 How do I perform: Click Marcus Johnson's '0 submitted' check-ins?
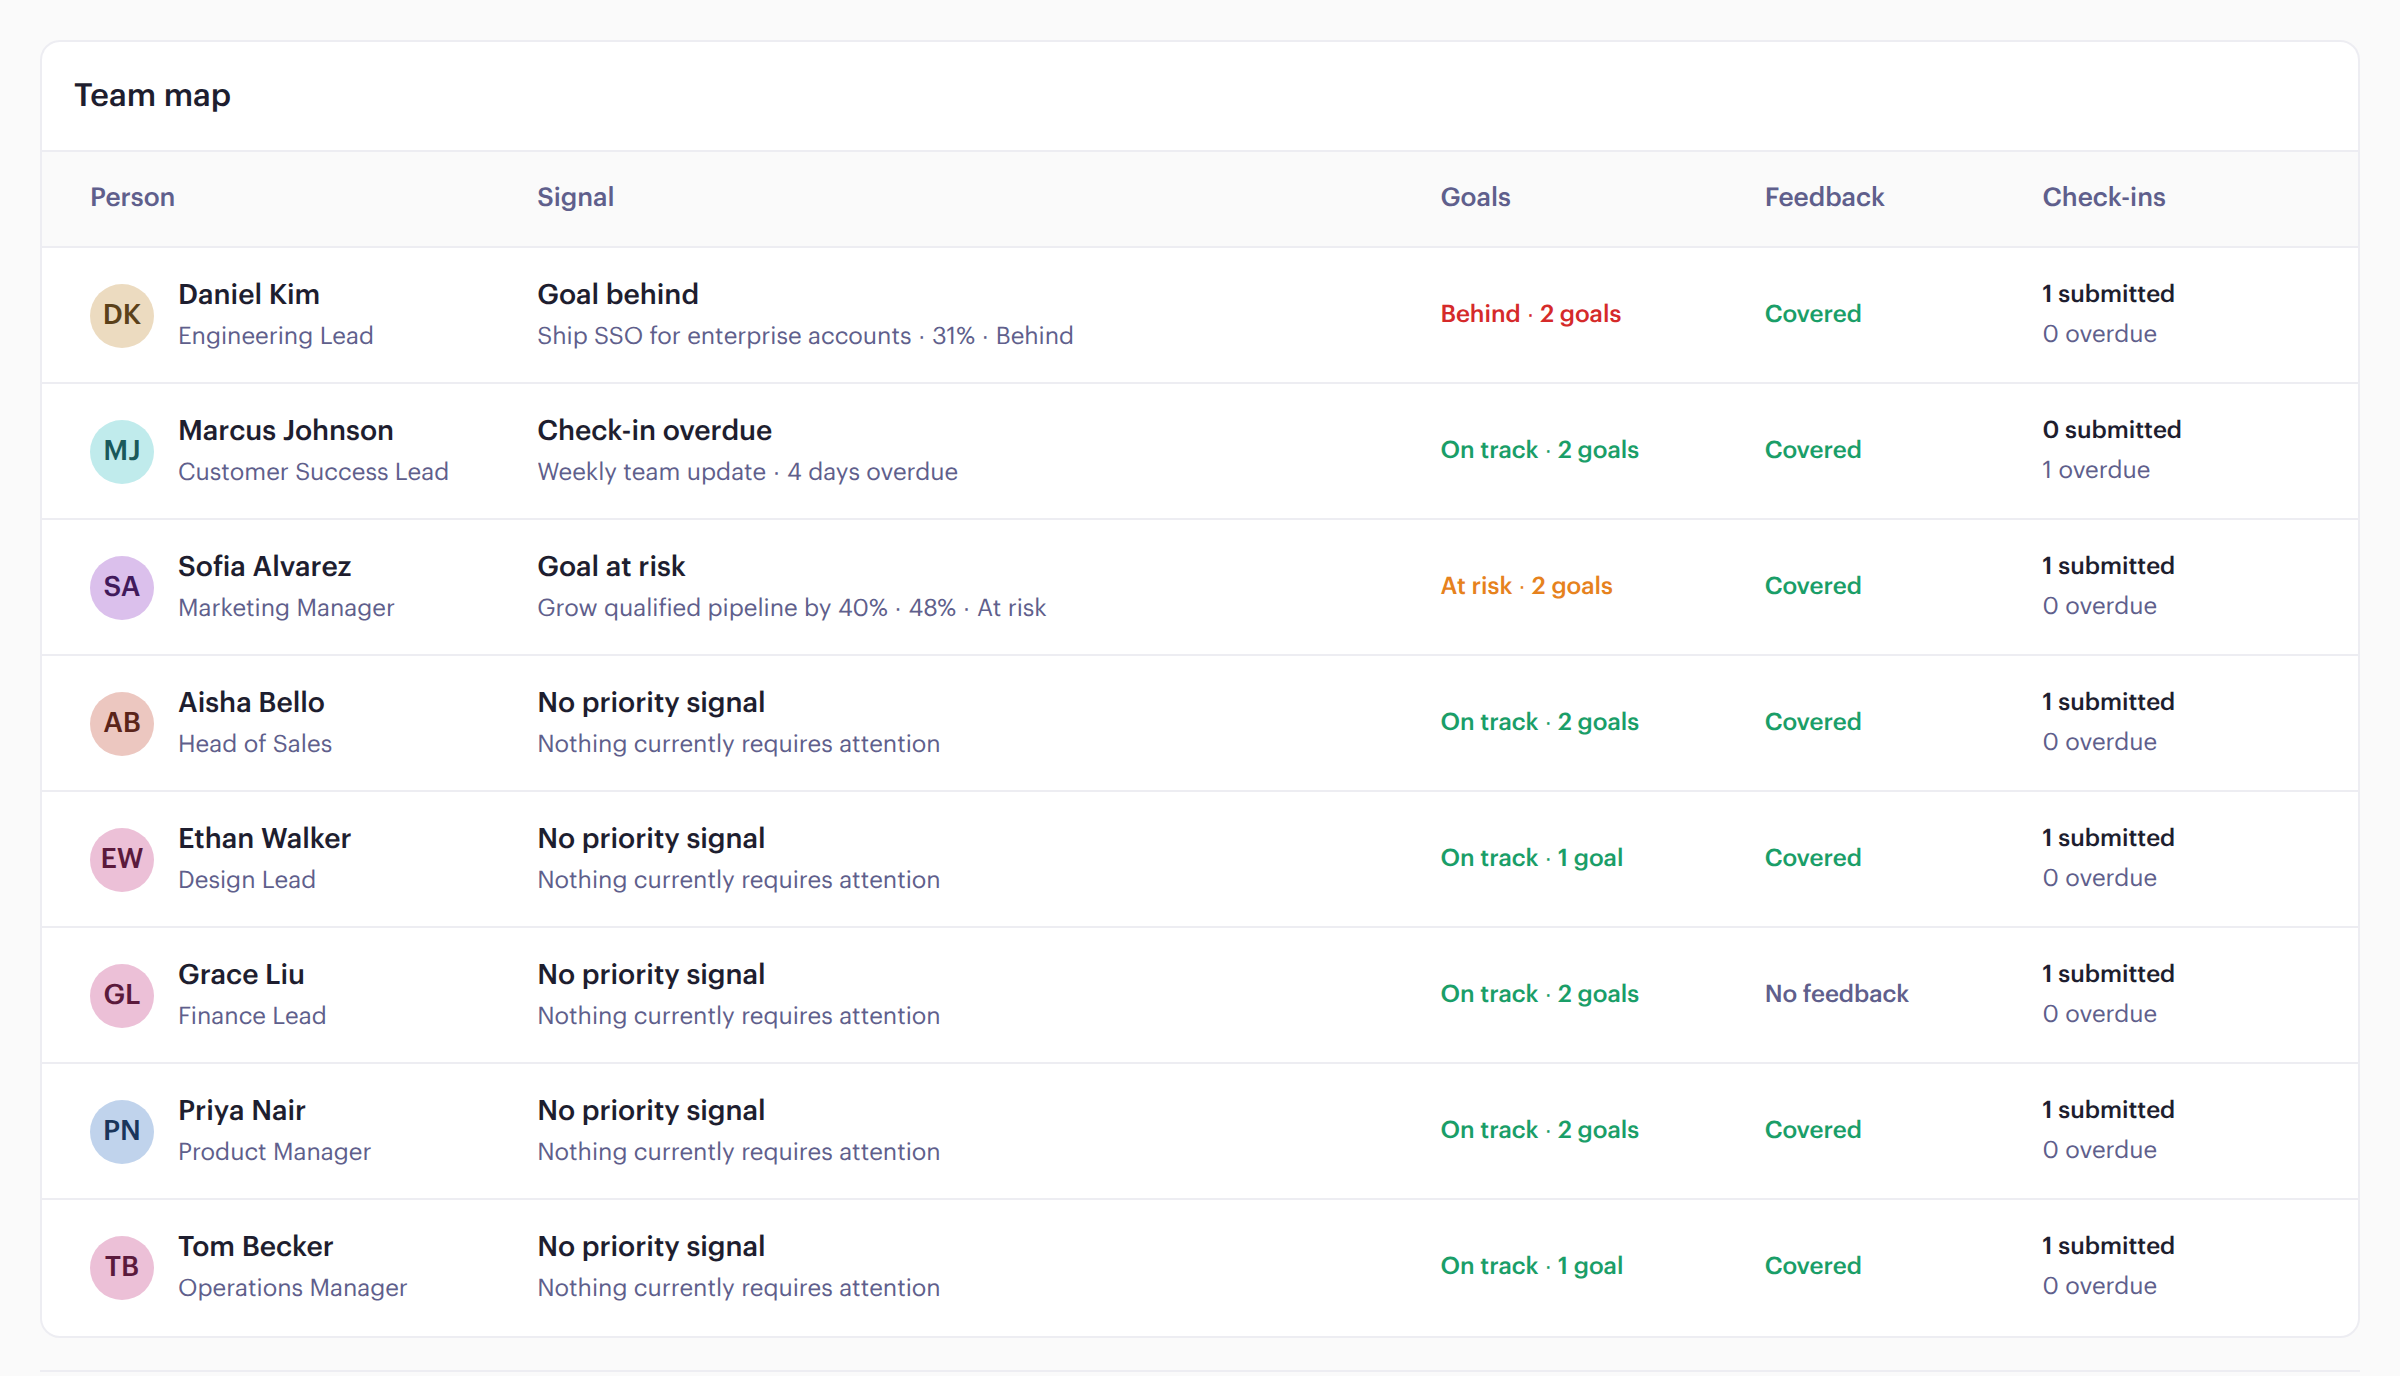click(x=2111, y=430)
